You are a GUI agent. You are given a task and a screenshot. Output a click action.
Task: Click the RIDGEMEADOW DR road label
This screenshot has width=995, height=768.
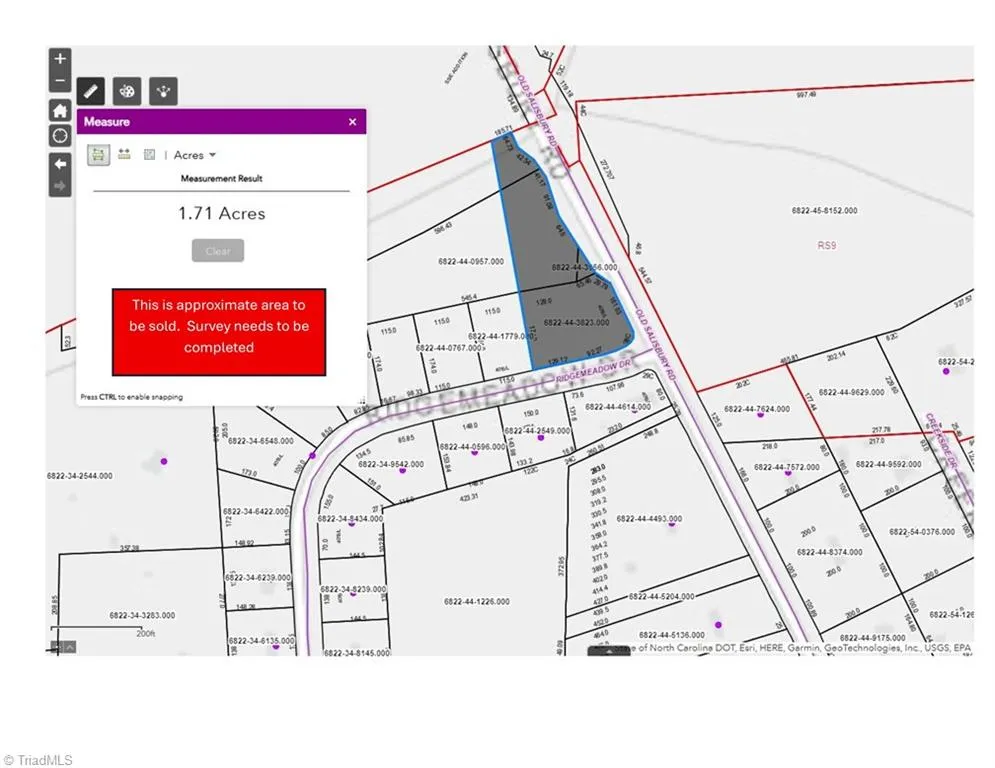[594, 370]
